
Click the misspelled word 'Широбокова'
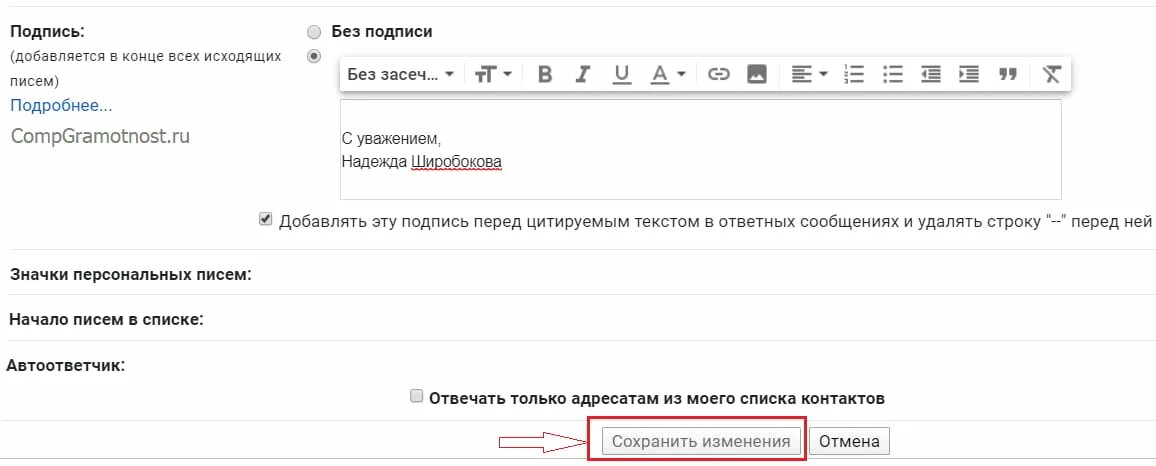point(456,161)
